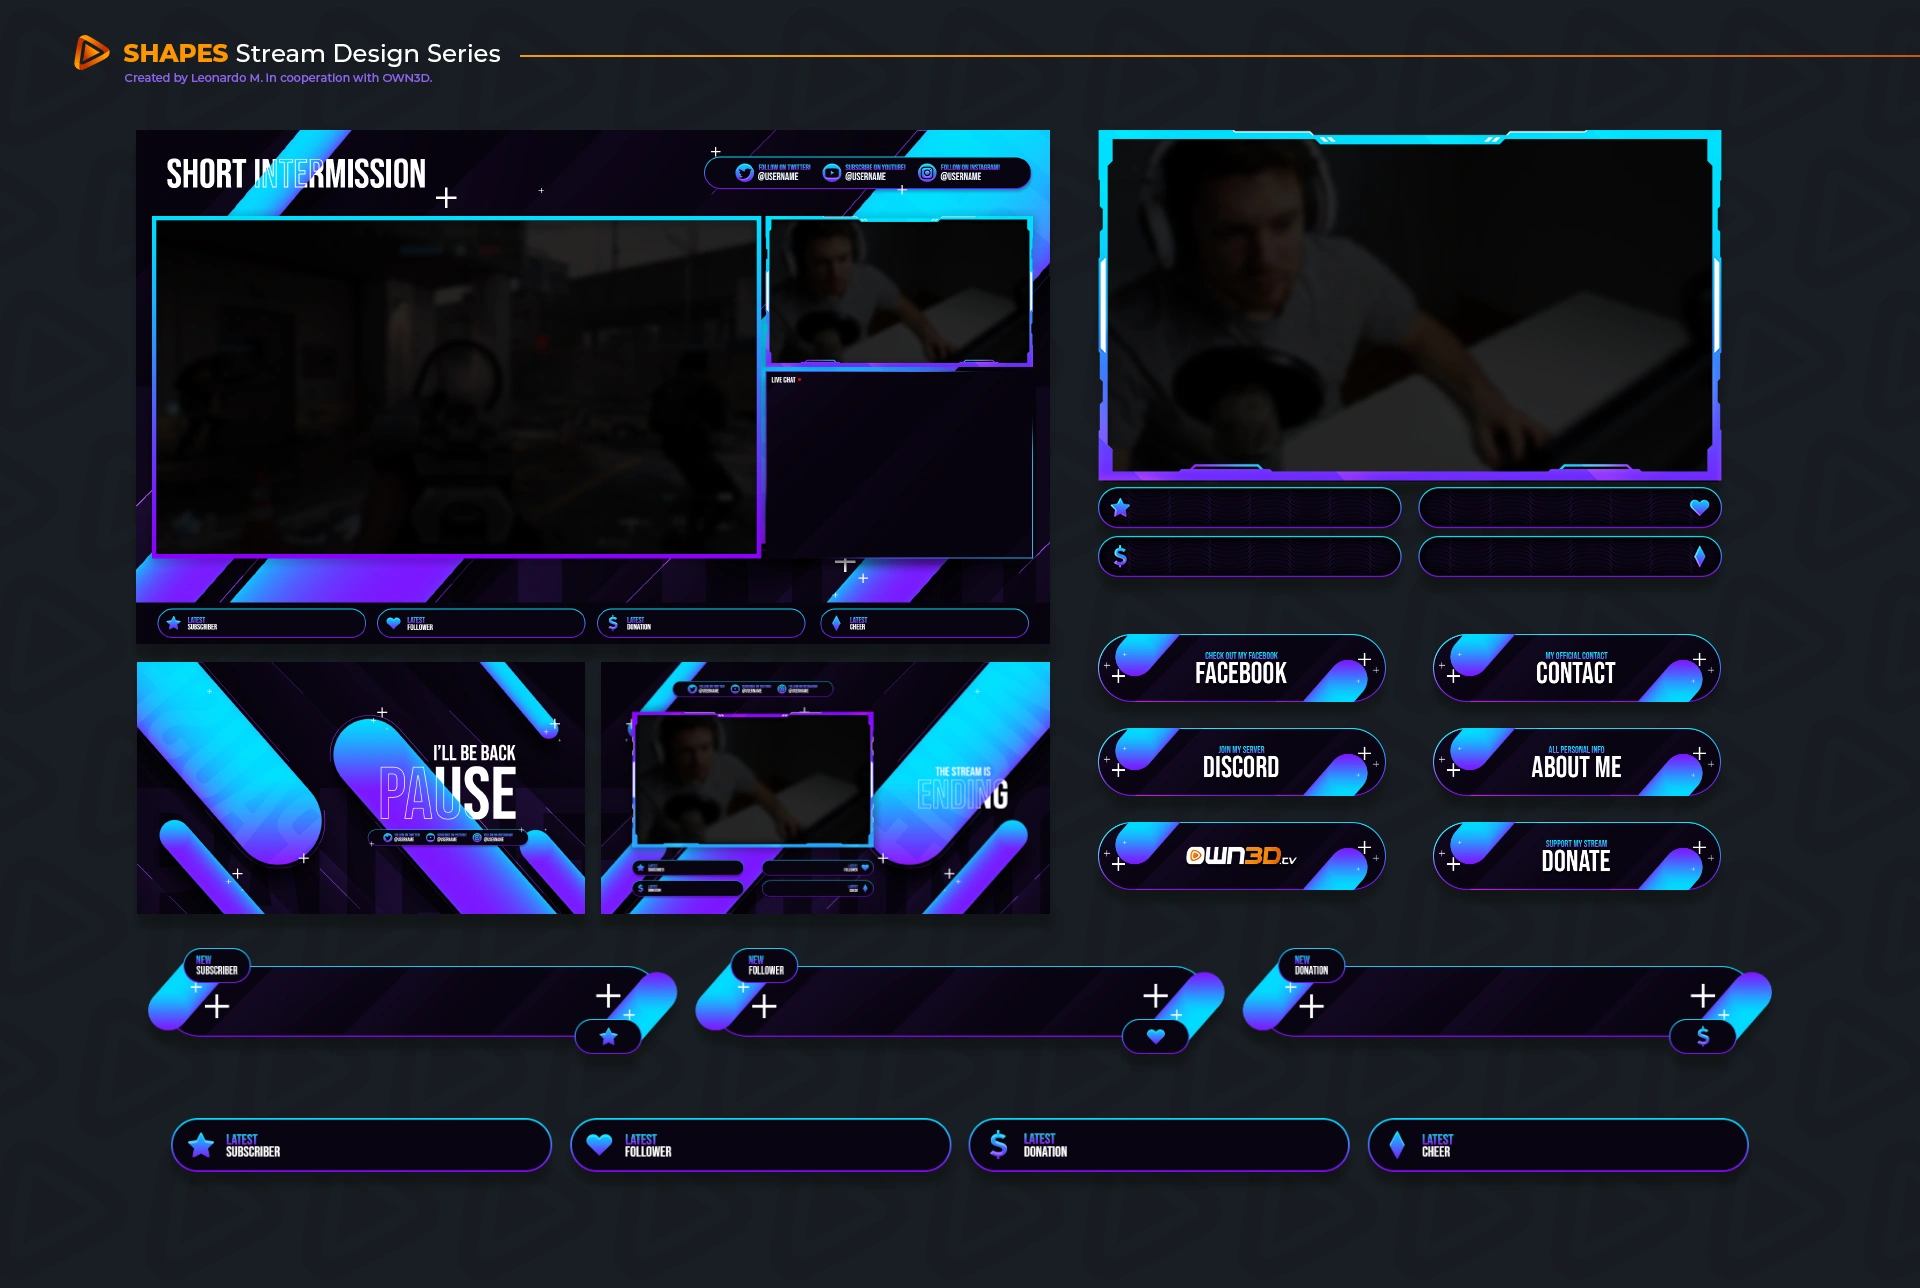Click the FACEBOOK panel button

pos(1241,668)
